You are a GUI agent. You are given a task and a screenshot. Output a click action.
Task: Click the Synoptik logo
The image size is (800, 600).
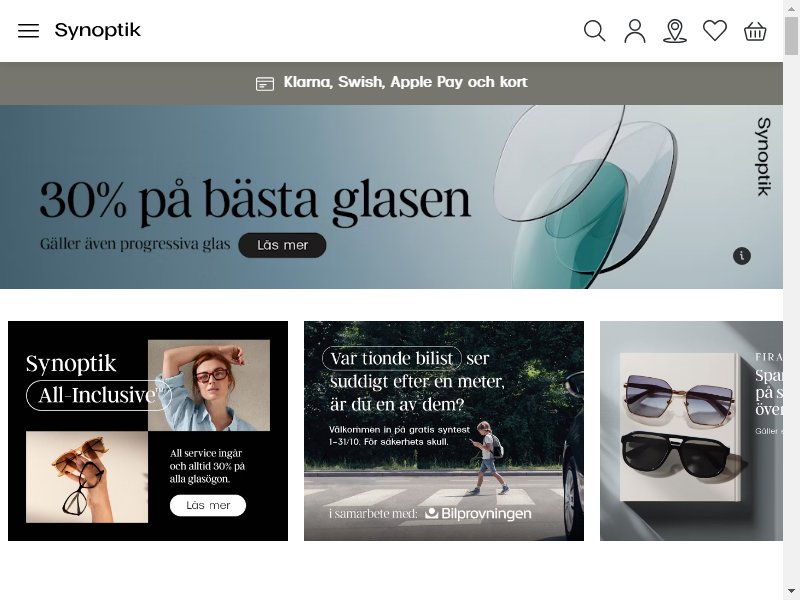[x=97, y=30]
